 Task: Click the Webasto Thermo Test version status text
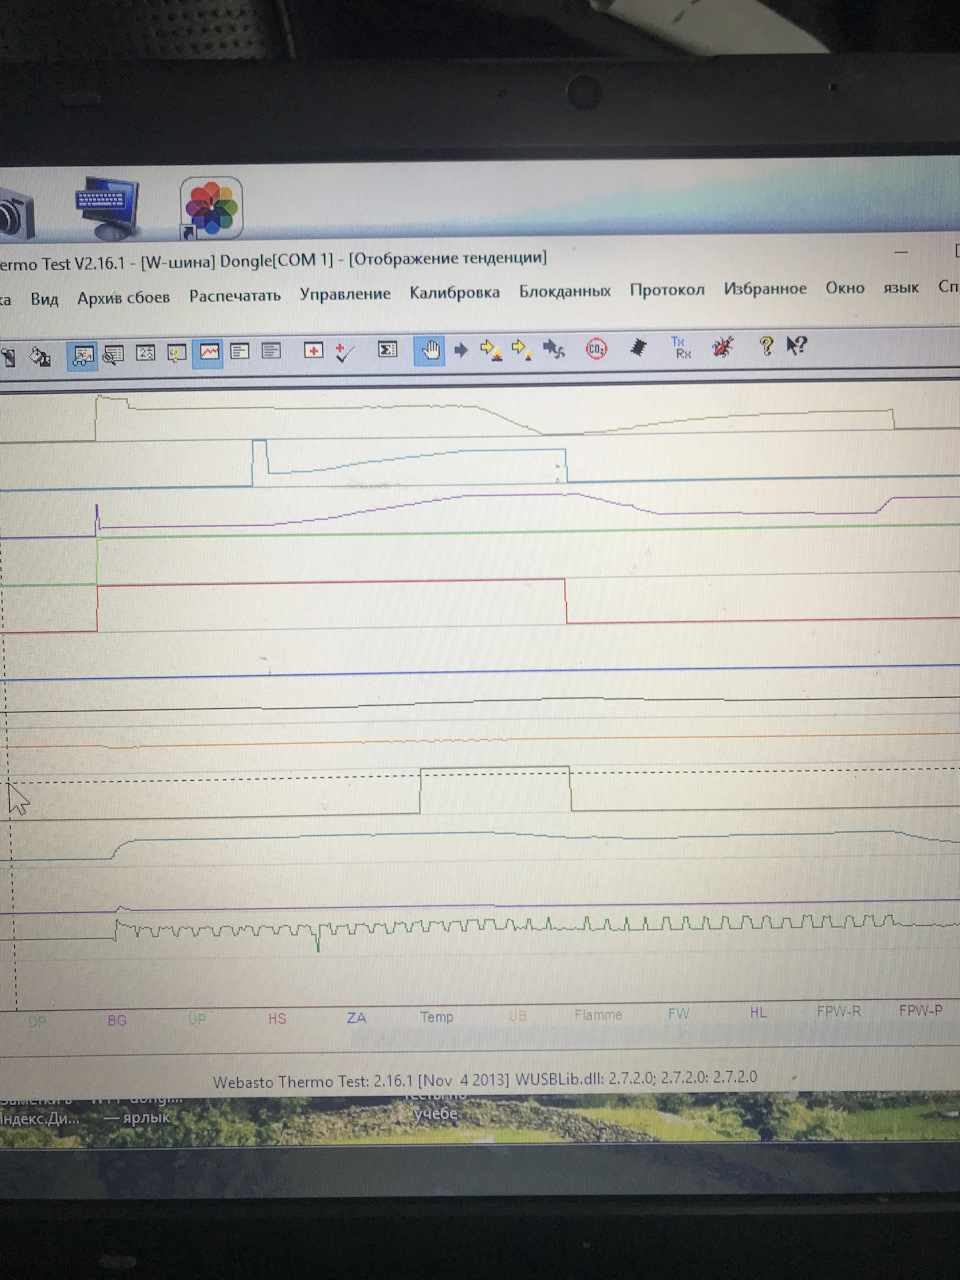[485, 1079]
